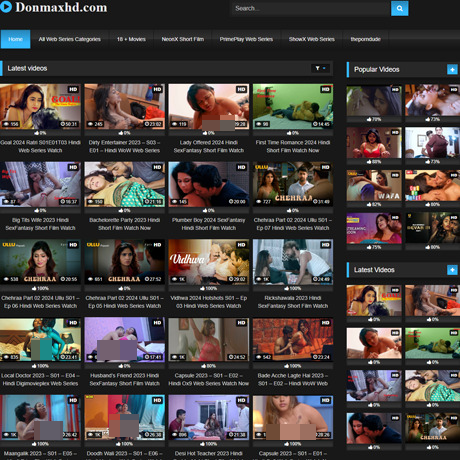The width and height of the screenshot is (460, 460).
Task: Open the WAFA thumbnail in Popular Videos
Action: [x=374, y=185]
